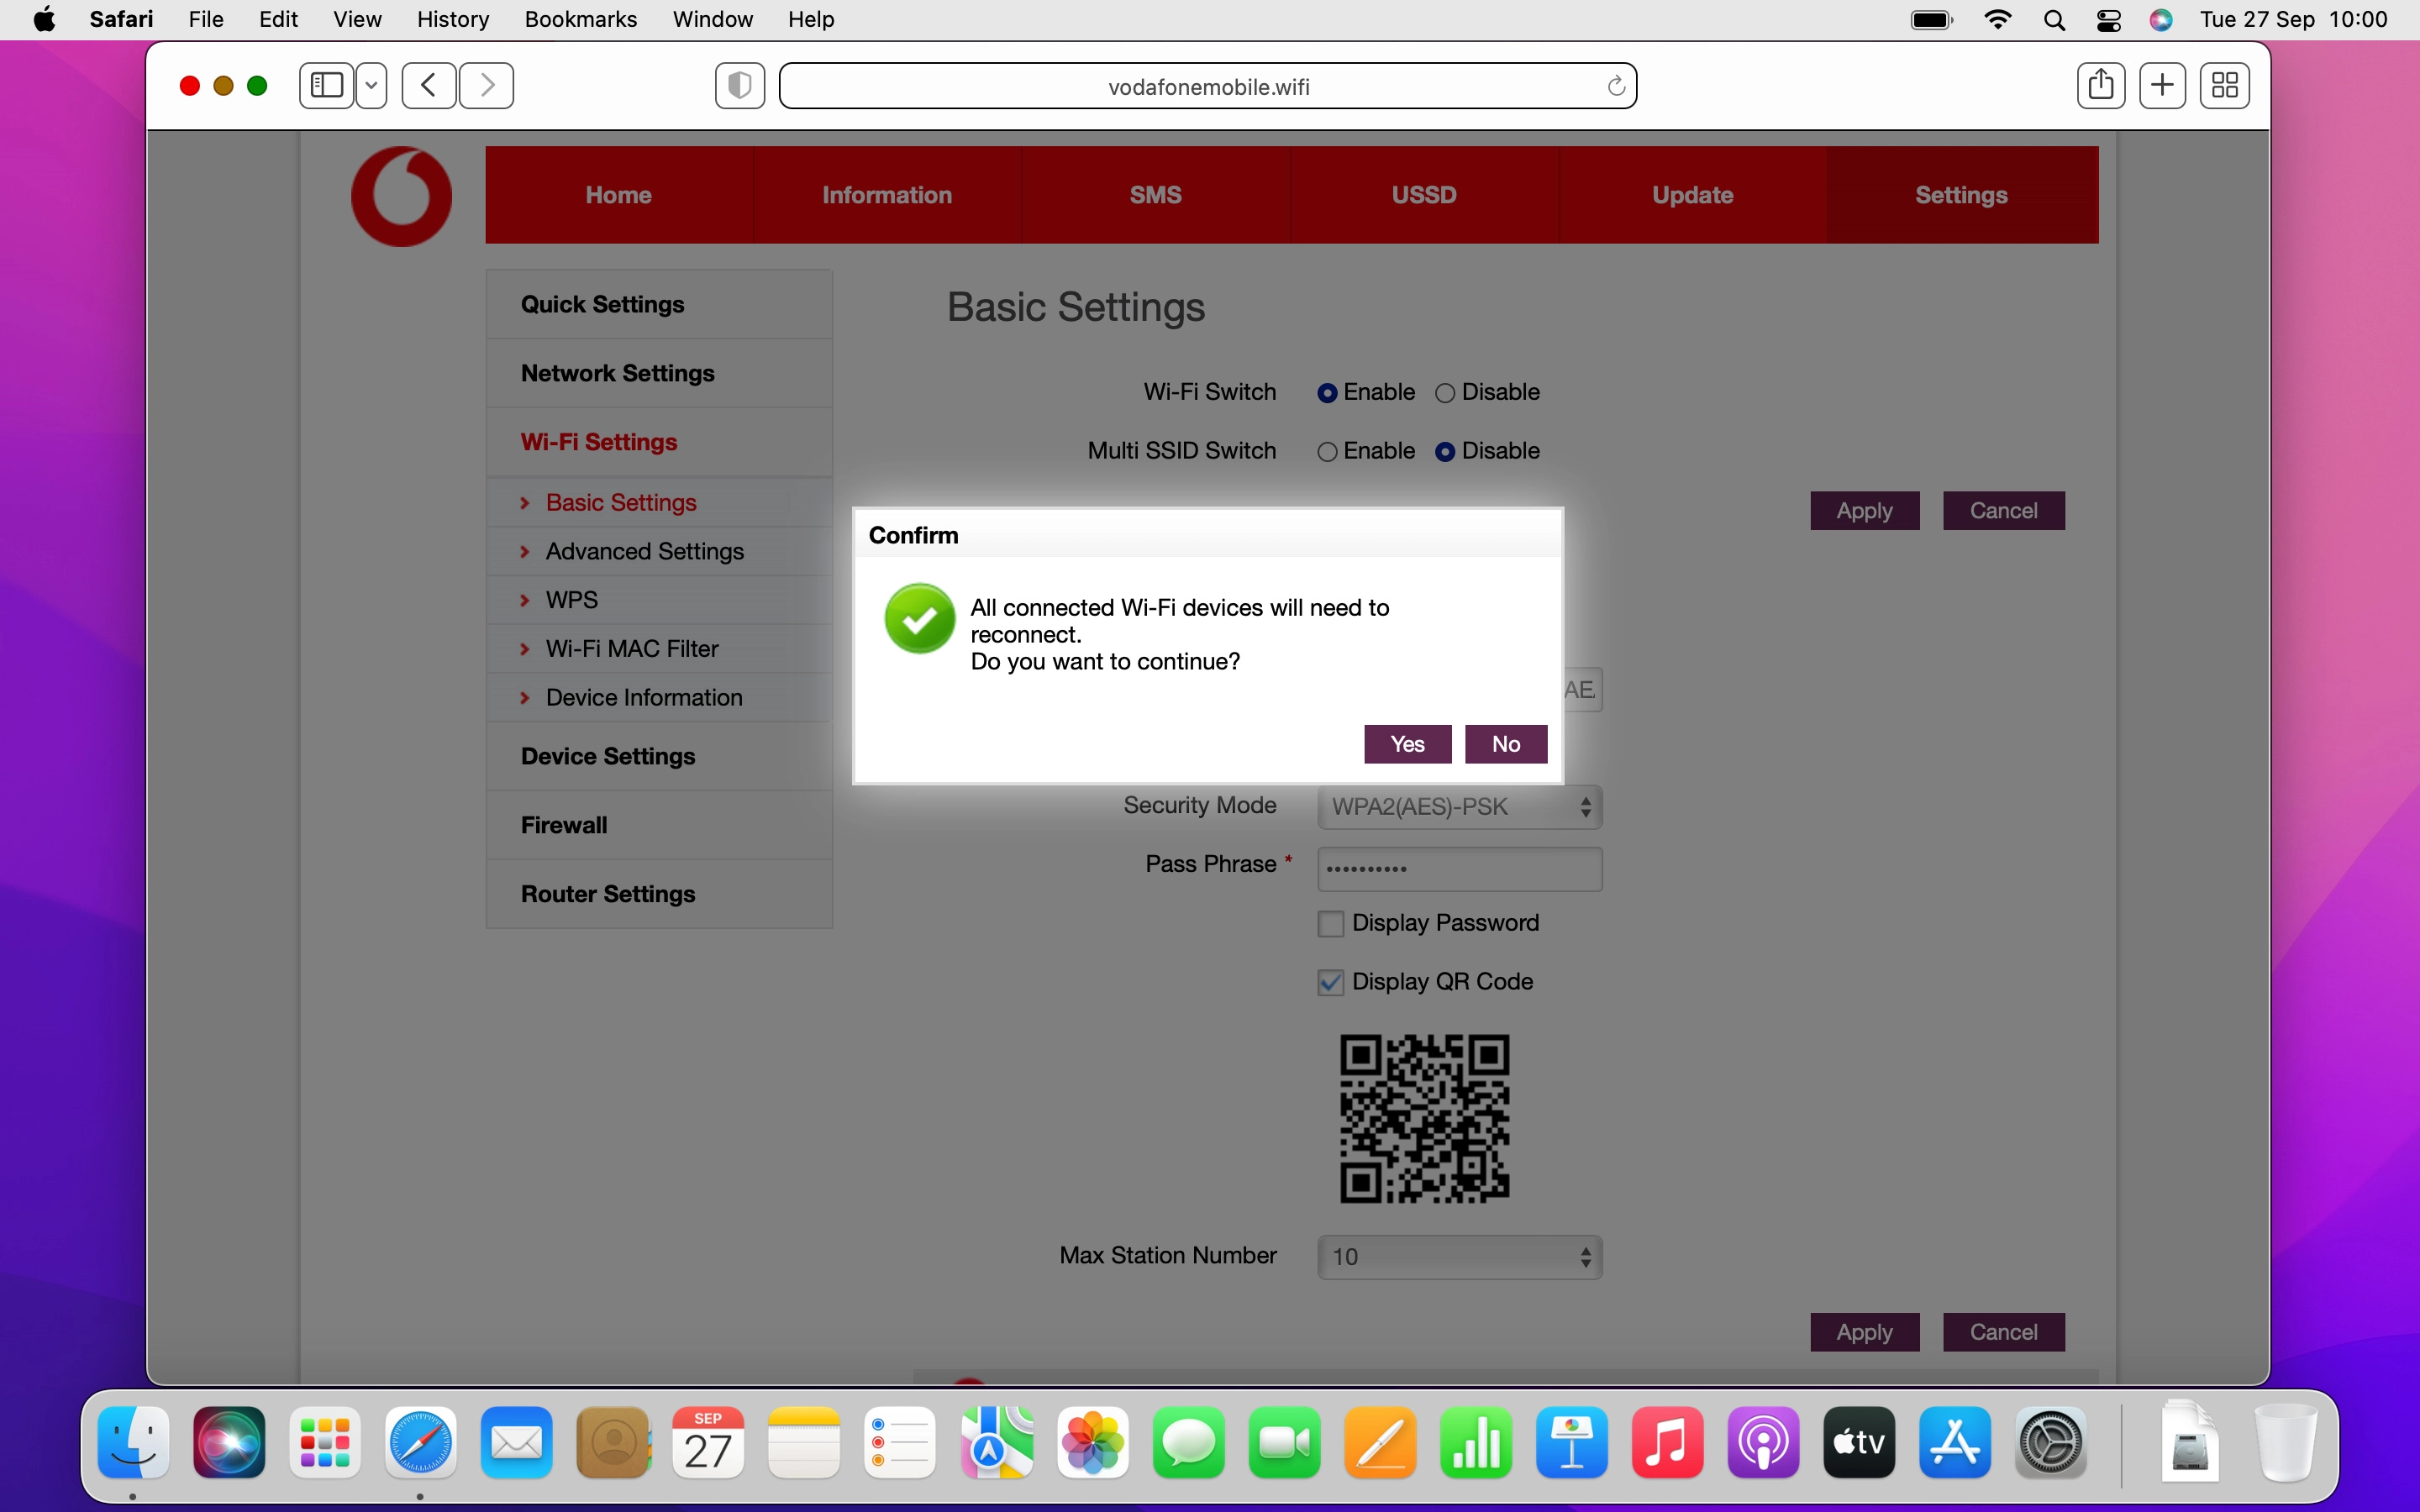
Task: Reload the page via address bar icon
Action: (x=1615, y=87)
